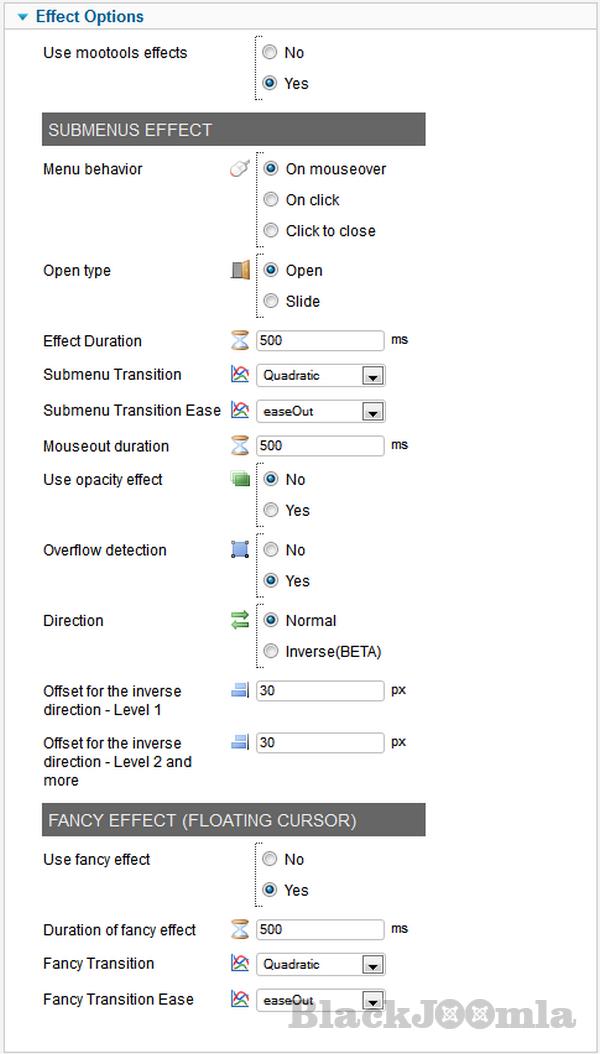Click the mouse icon beside Menu behavior
Viewport: 600px width, 1054px height.
pyautogui.click(x=239, y=169)
